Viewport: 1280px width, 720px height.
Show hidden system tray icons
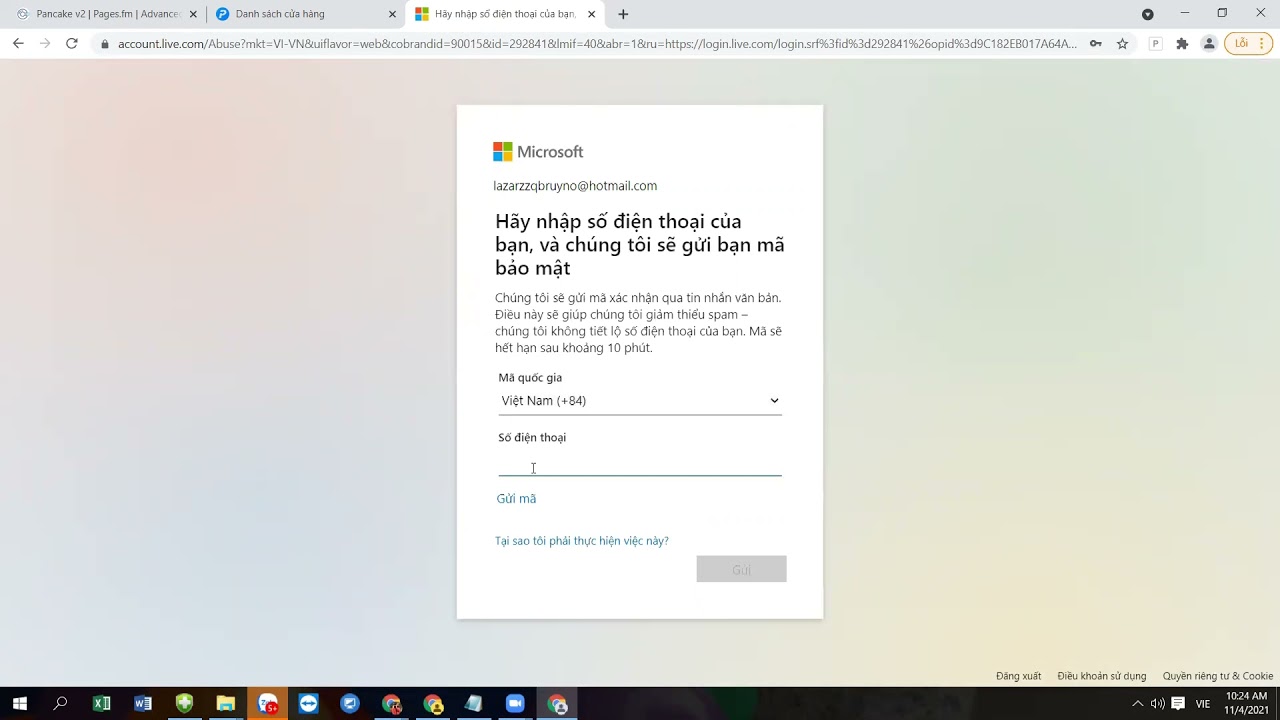point(1137,704)
